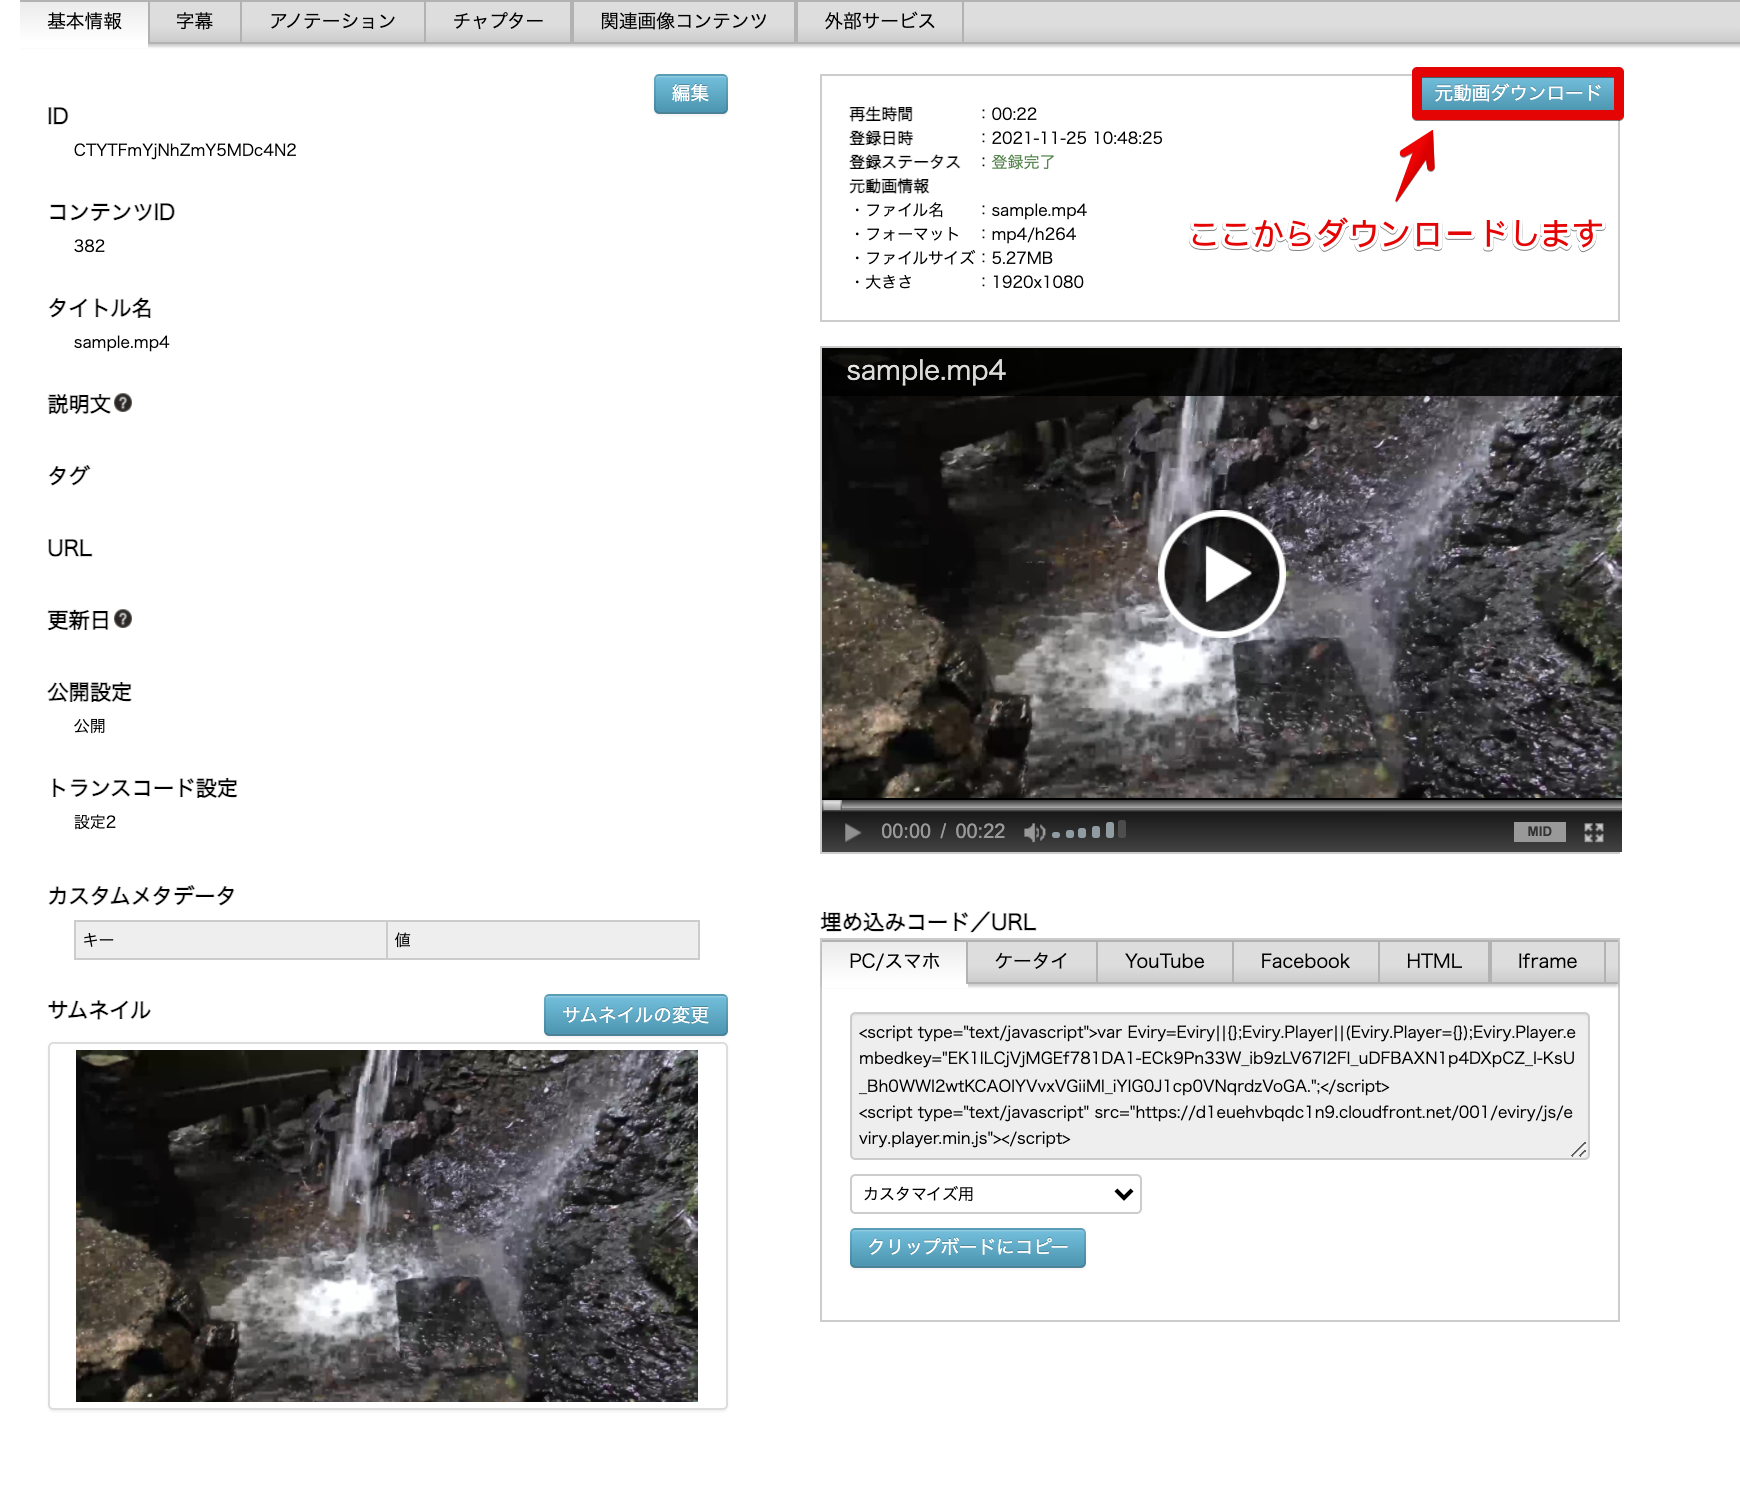Switch to the チャプター tab
Viewport: 1740px width, 1486px height.
click(498, 22)
